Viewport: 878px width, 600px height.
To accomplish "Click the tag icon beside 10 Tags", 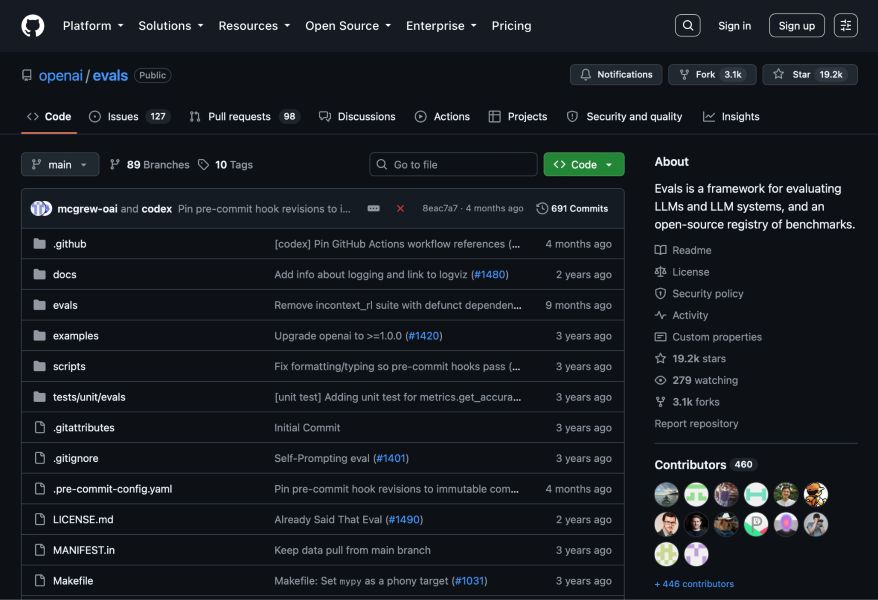I will 203,165.
